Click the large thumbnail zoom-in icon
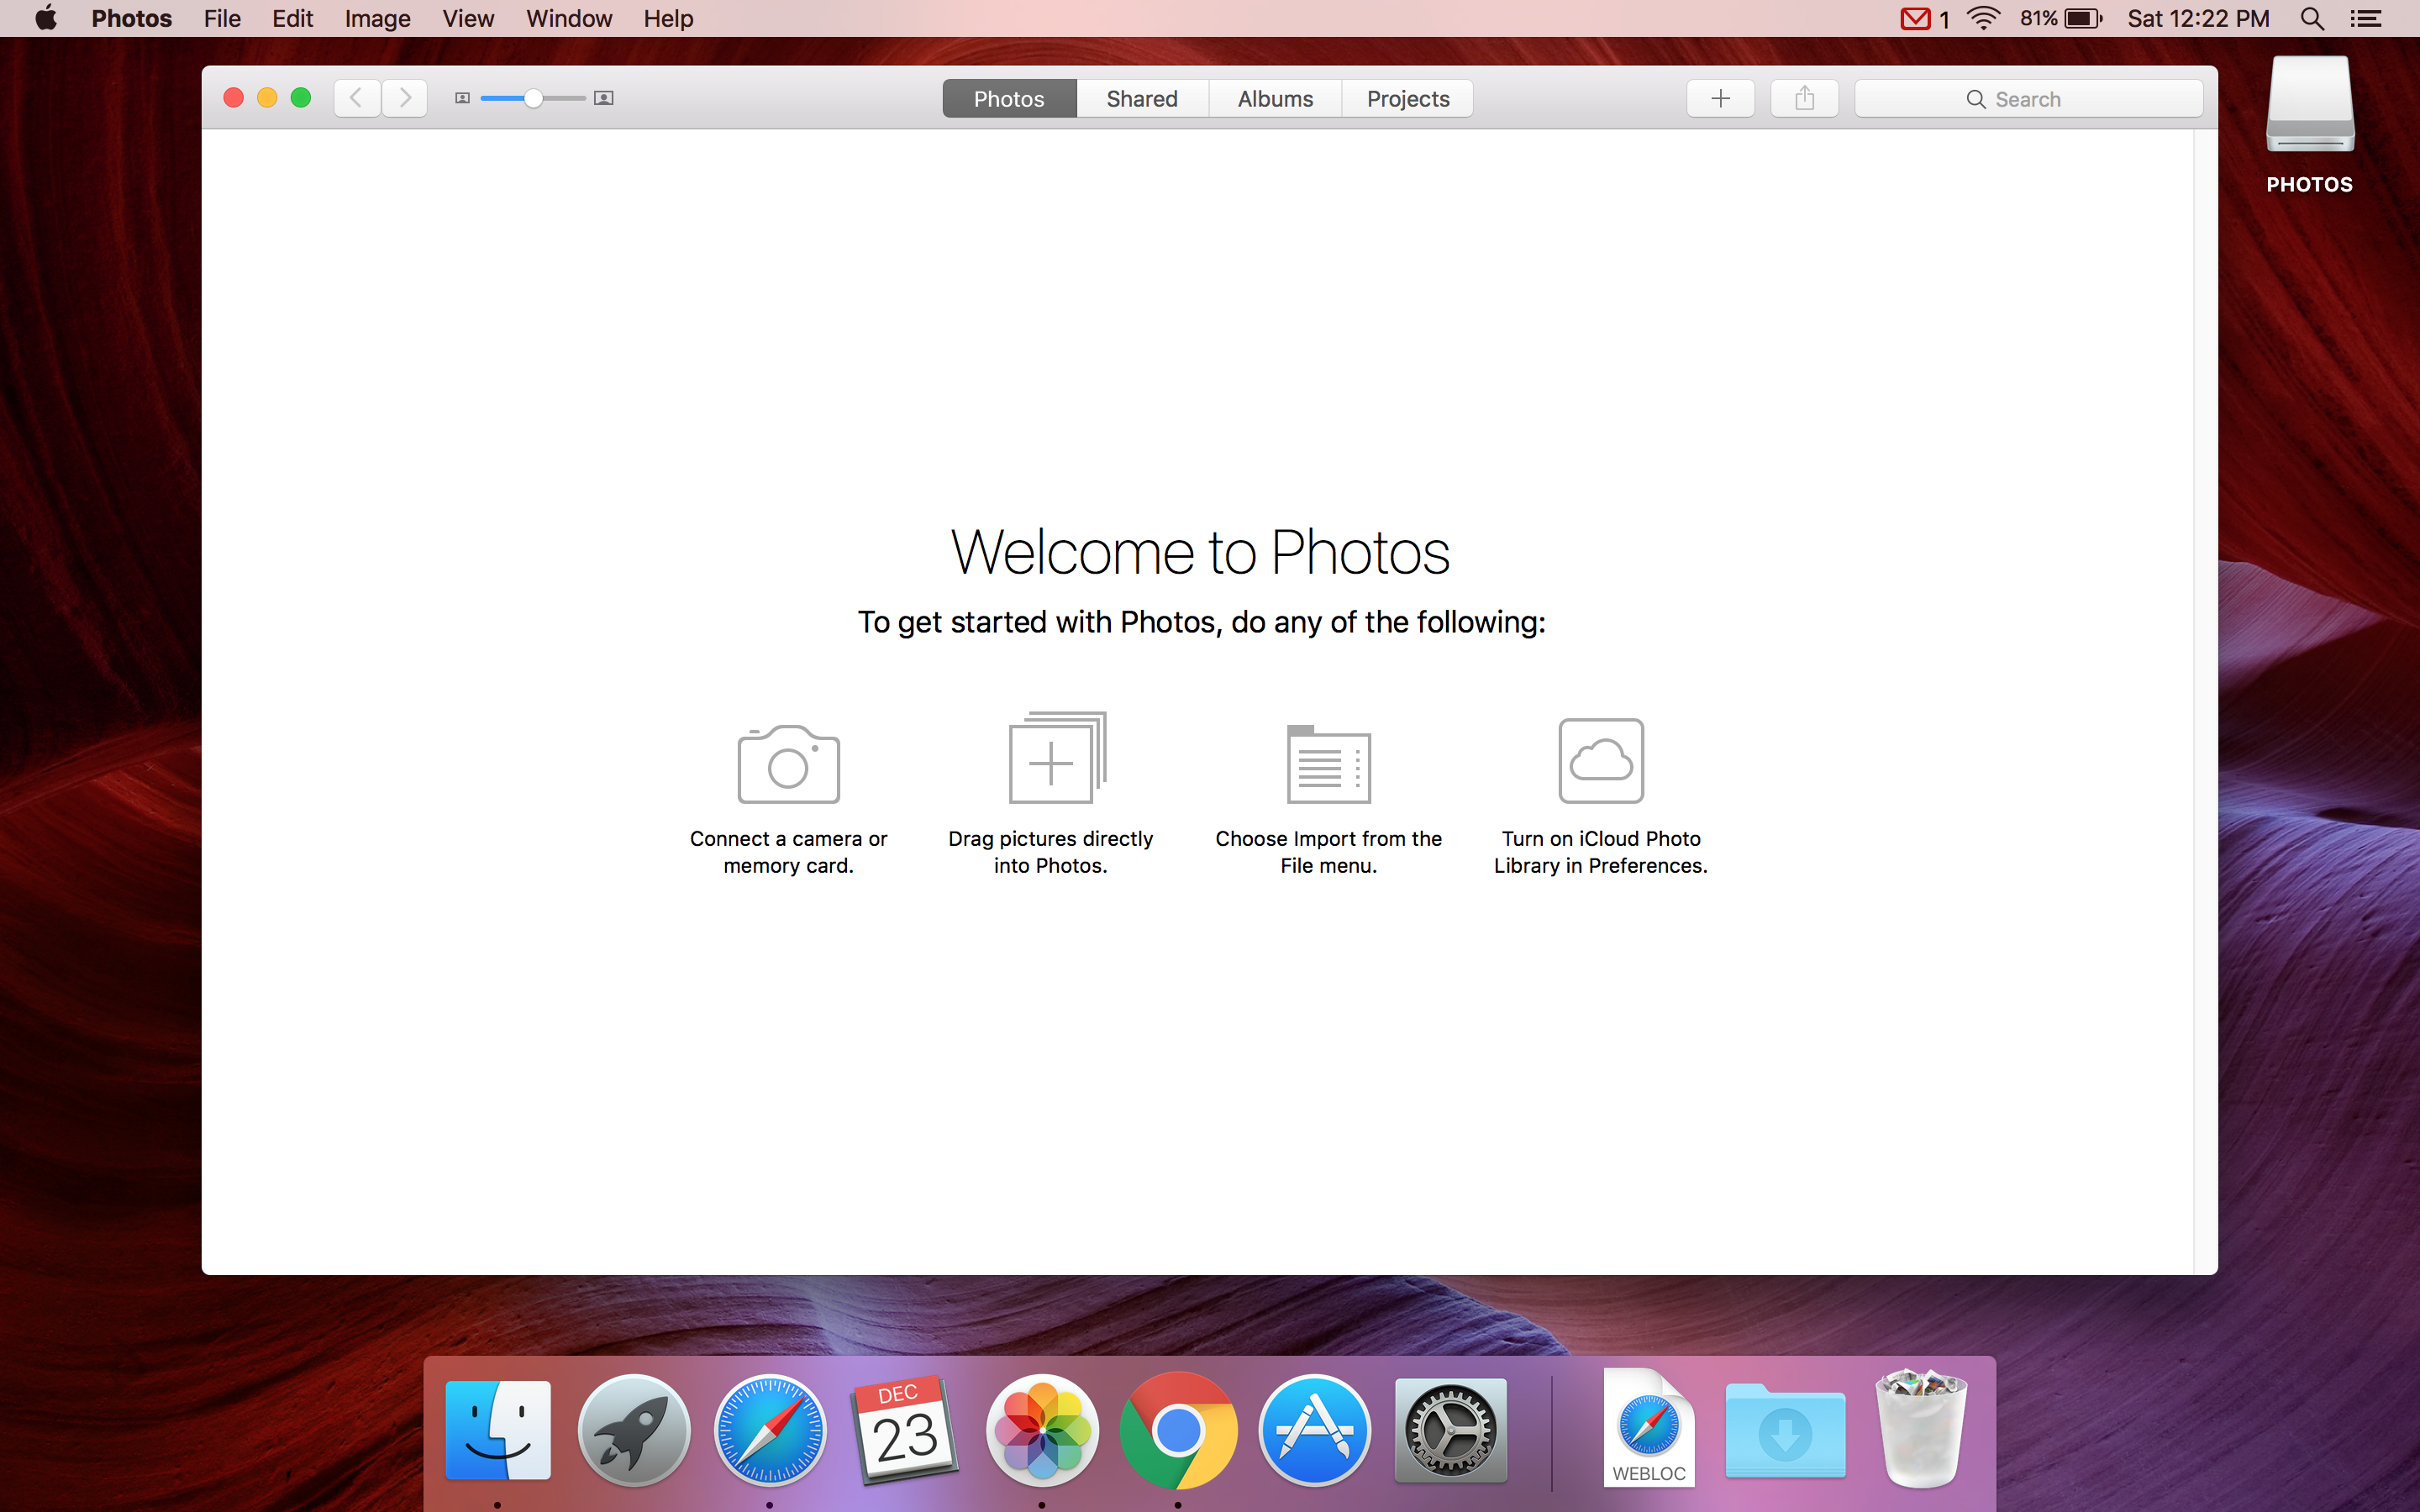 click(603, 98)
